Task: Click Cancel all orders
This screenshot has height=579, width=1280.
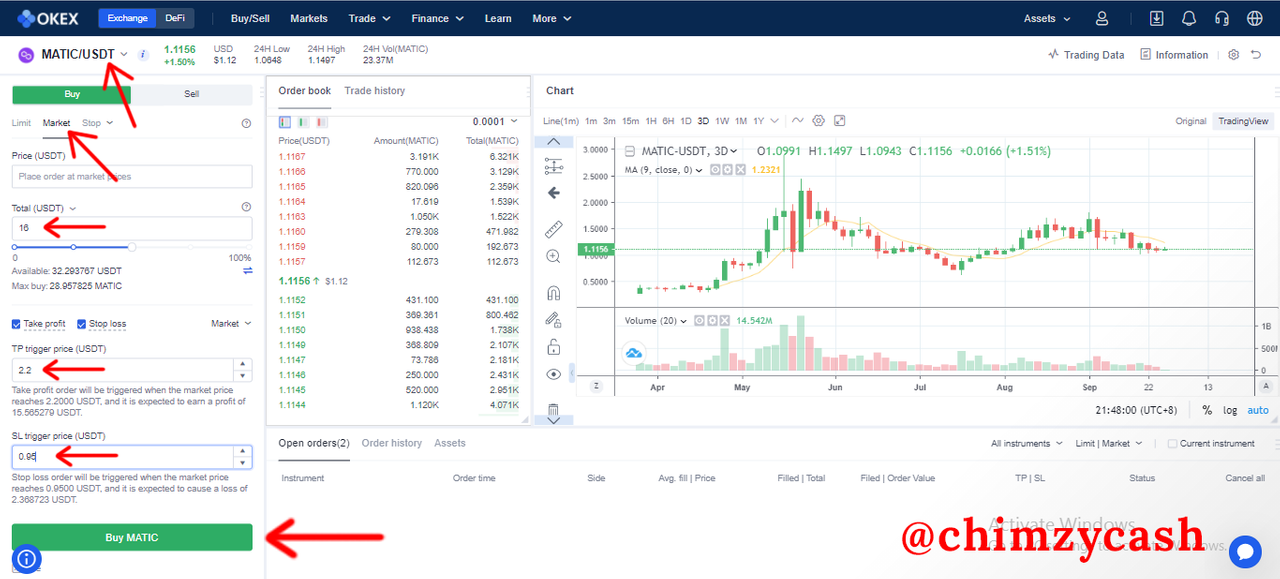Action: (1245, 478)
